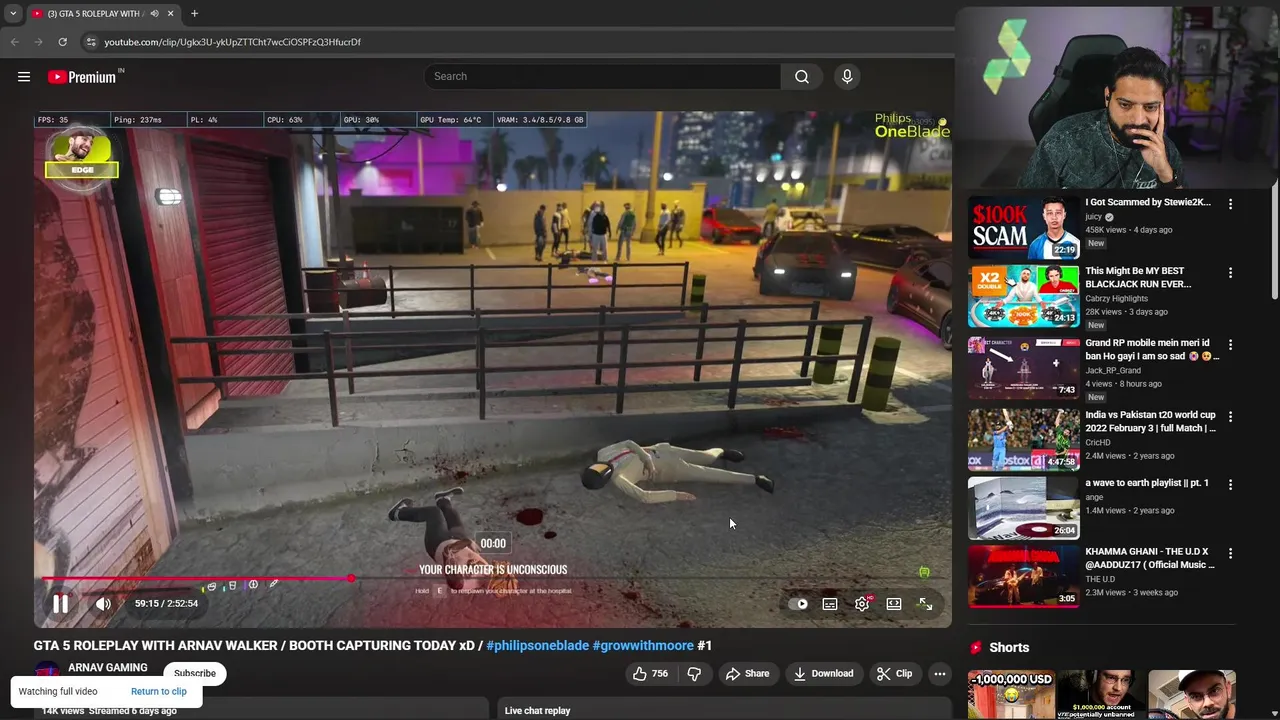The height and width of the screenshot is (720, 1280).
Task: Open 'KHAMMA GHANI - THE U.D' thumbnail
Action: point(1023,577)
